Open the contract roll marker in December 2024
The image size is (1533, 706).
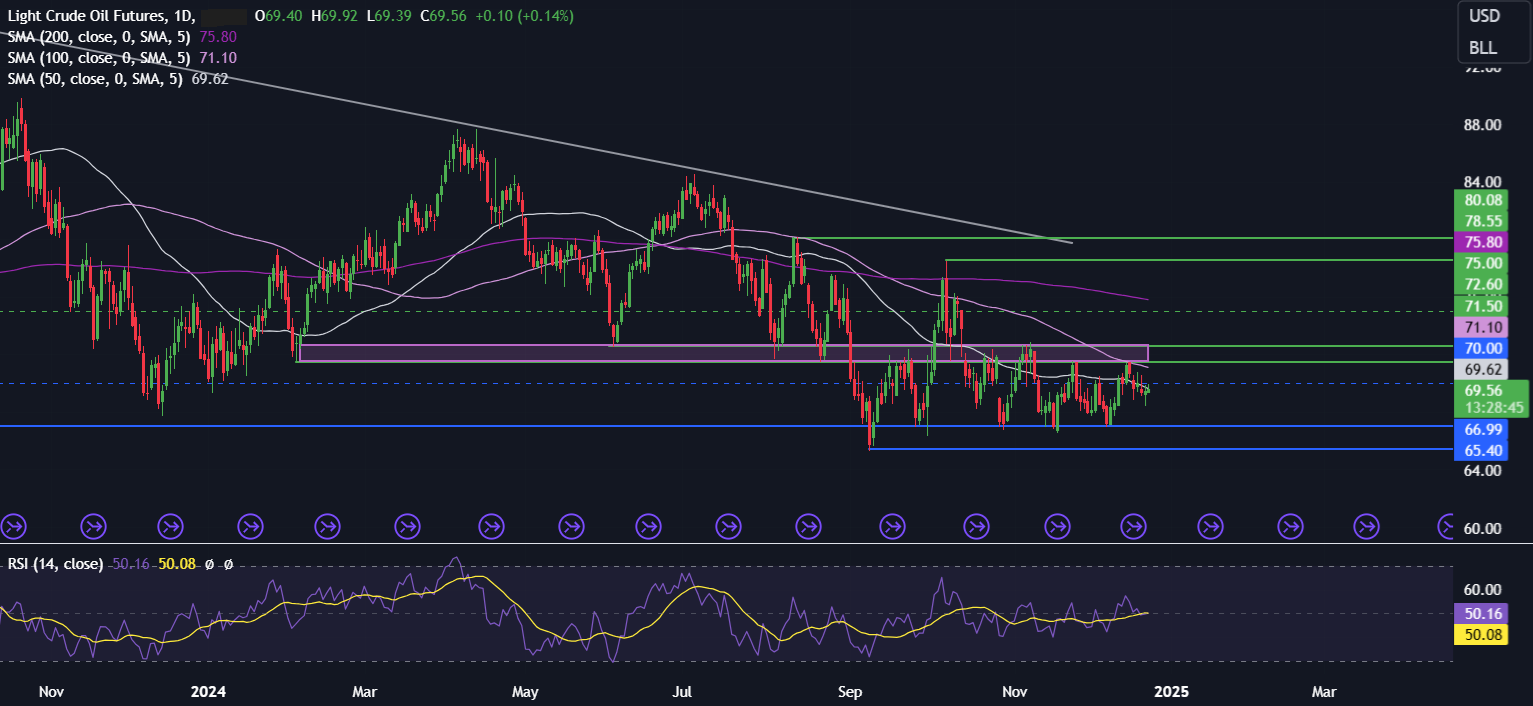(1133, 525)
